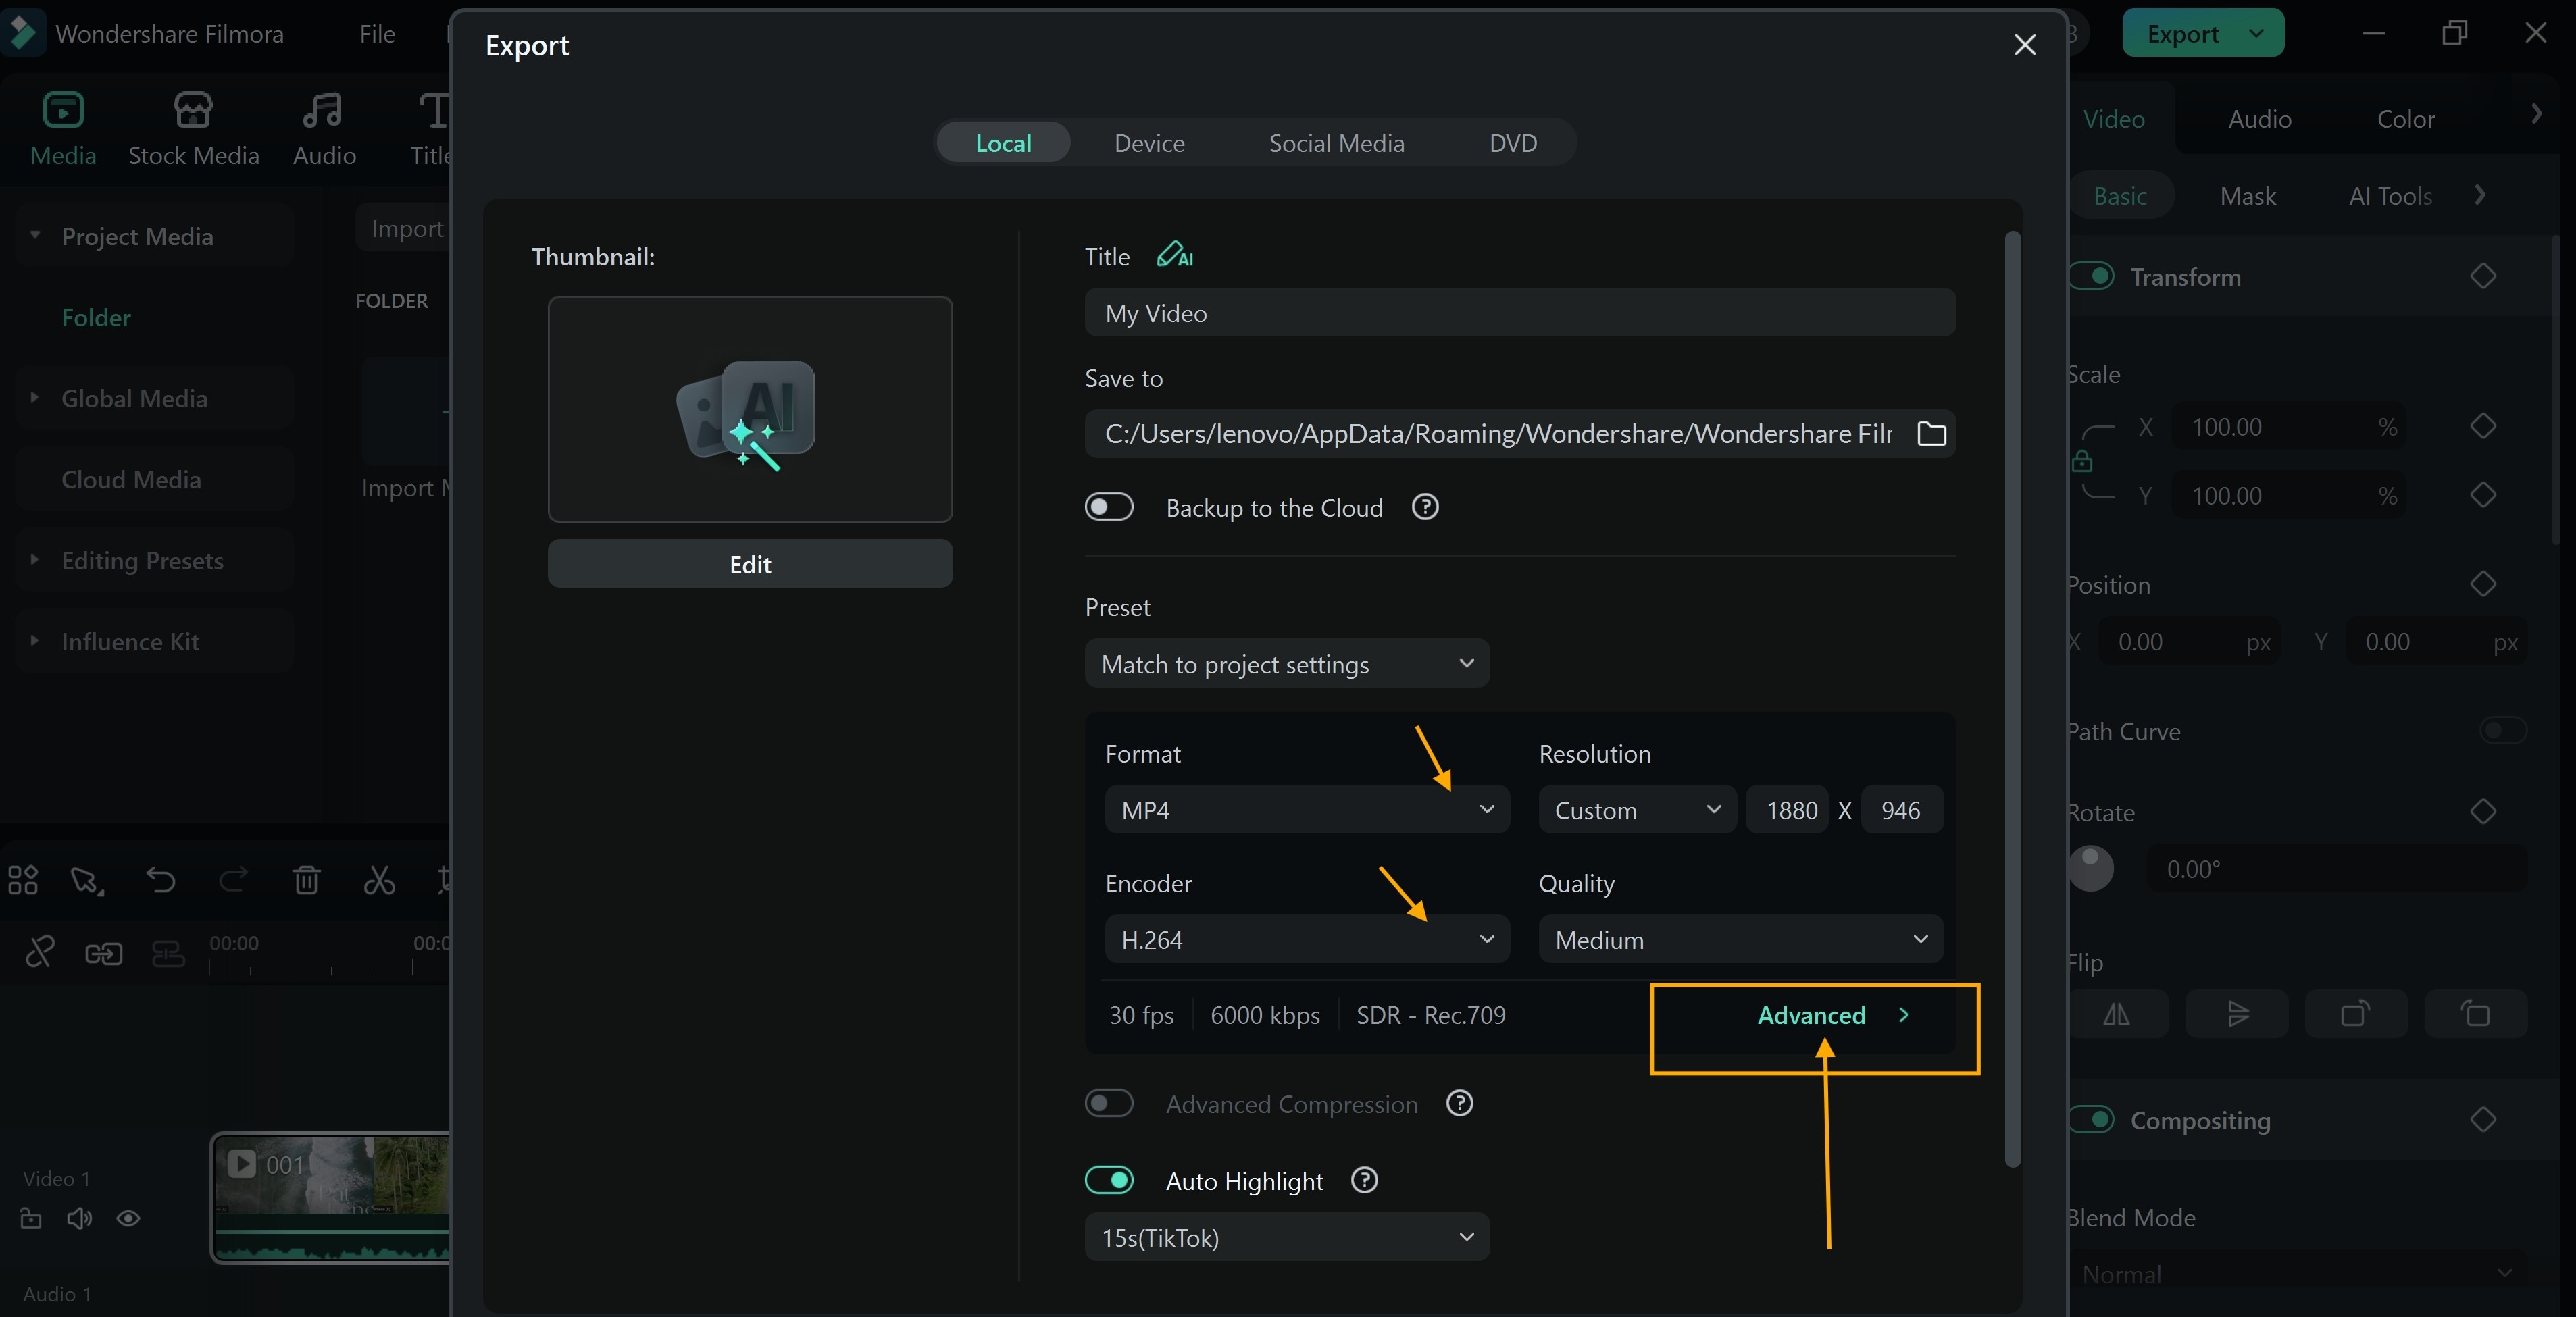Lock the scale aspect ratio
Screen dimensions: 2576x1317
[2082, 461]
